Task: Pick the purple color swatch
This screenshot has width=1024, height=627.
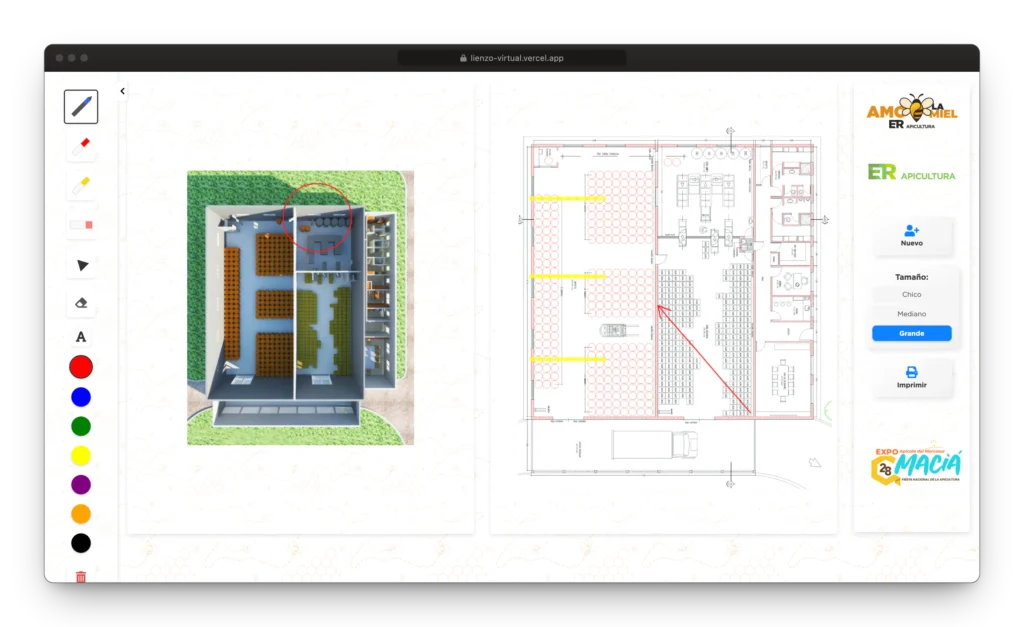Action: (x=81, y=485)
